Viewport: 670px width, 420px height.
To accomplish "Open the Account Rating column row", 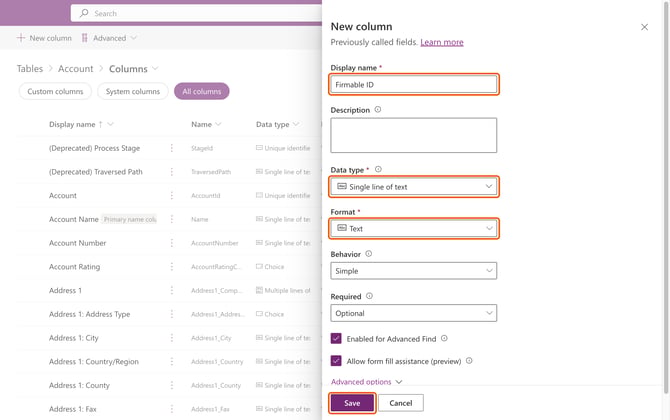I will [169, 267].
